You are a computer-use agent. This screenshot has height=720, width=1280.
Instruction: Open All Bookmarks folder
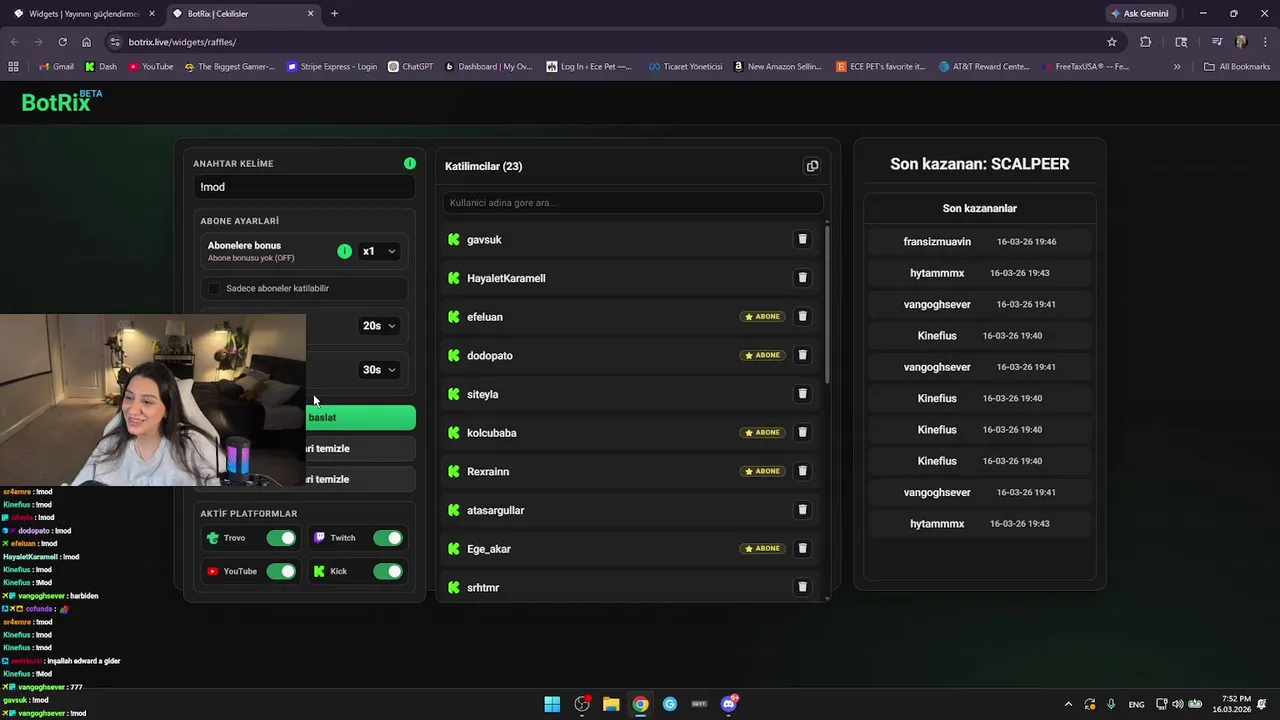tap(1237, 67)
